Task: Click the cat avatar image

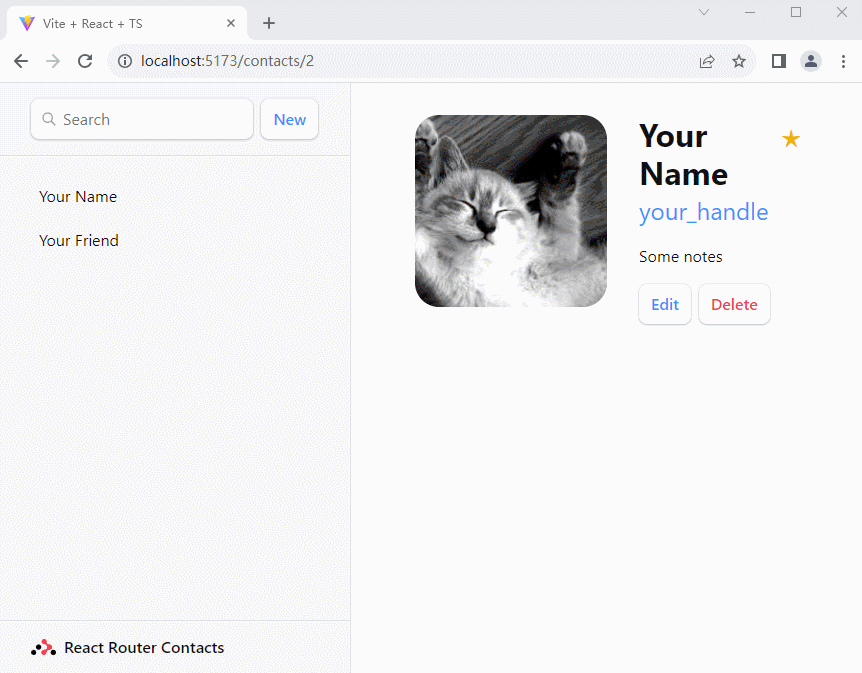Action: tap(510, 211)
